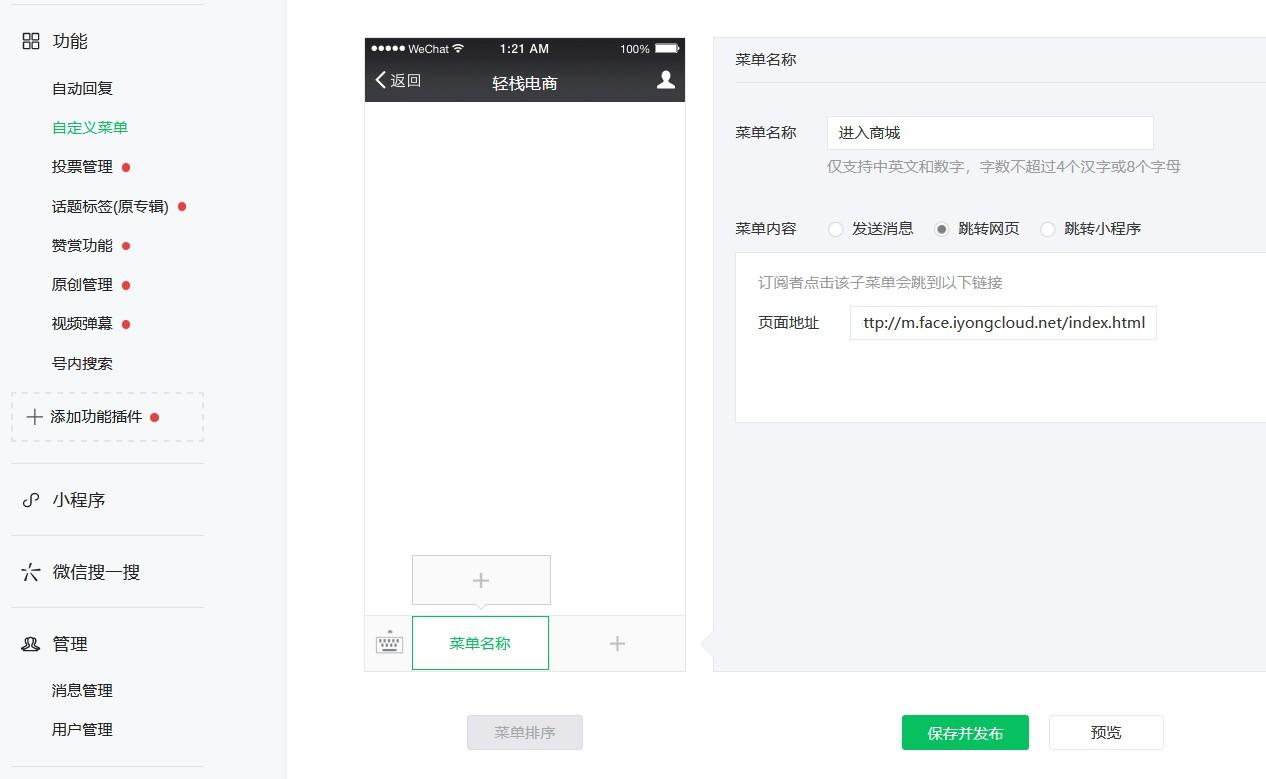The image size is (1266, 779).
Task: Click the 小程序 section heading
Action: click(79, 500)
